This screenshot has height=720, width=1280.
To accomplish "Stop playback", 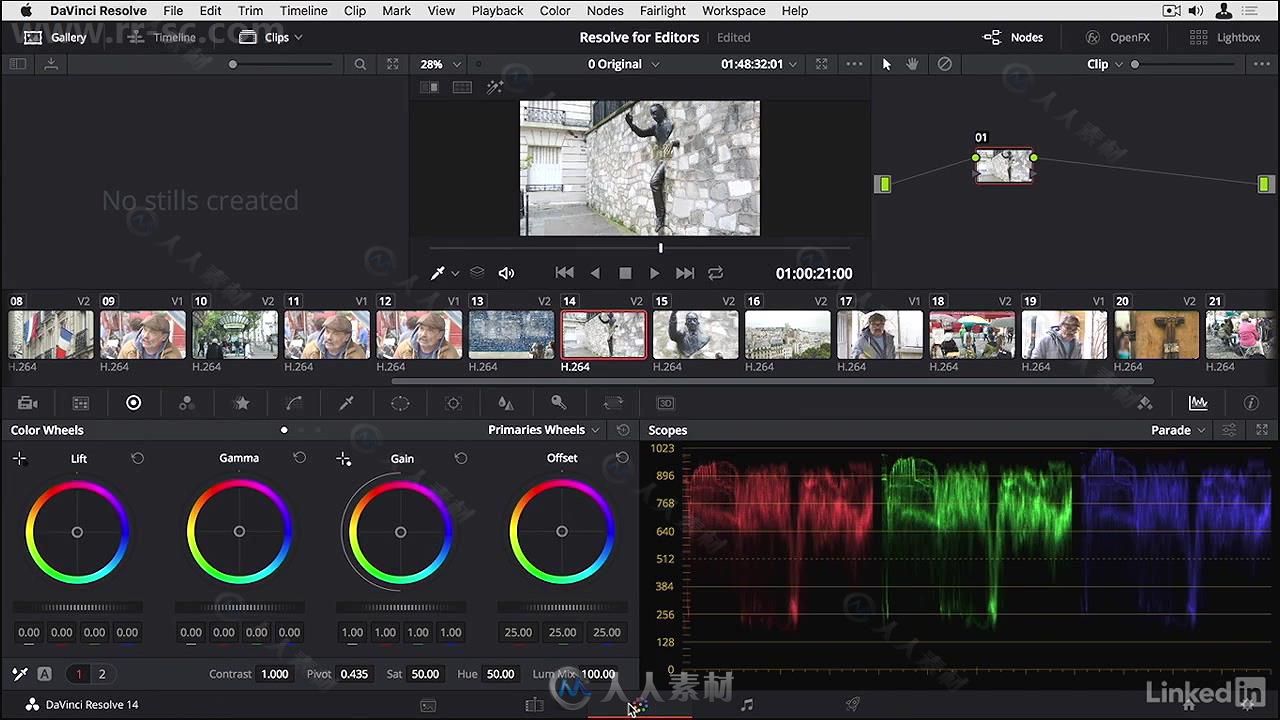I will 625,273.
